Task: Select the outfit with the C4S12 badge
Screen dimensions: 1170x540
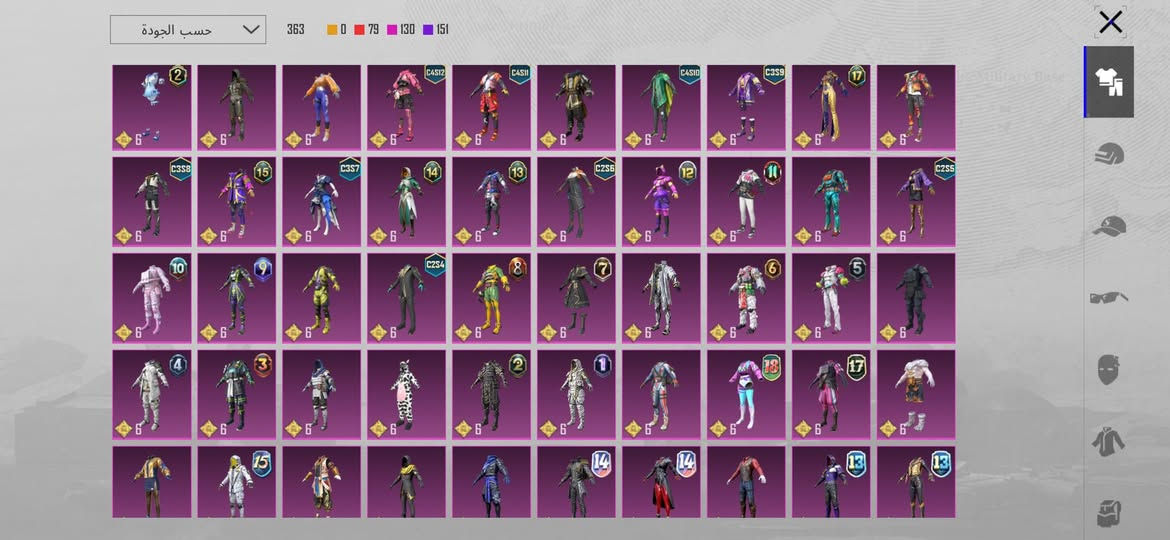Action: [406, 108]
